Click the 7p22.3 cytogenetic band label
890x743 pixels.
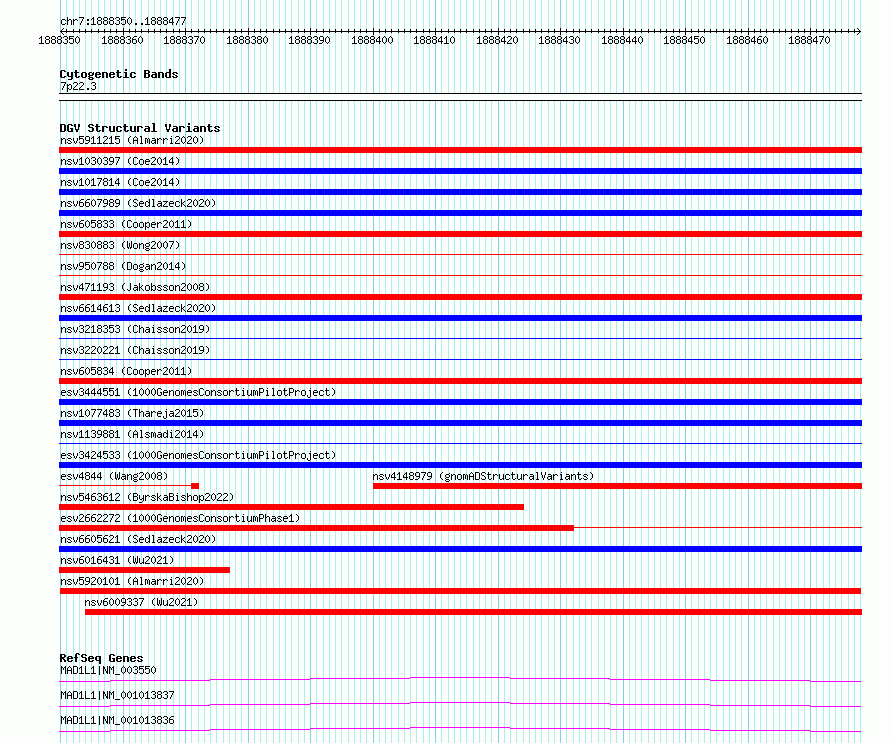pos(78,86)
